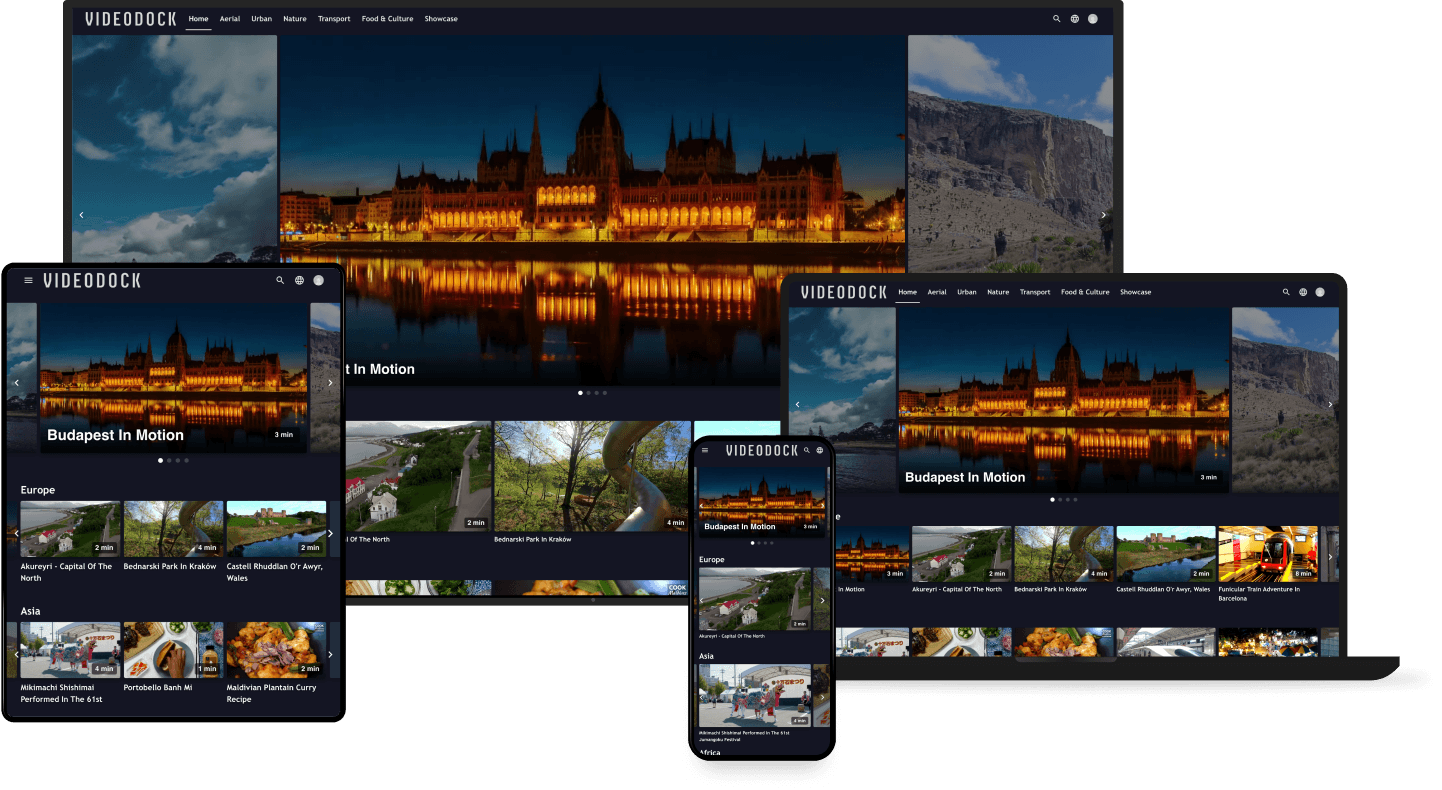Tap the globe icon on the tablet
Viewport: 1442px width, 790px height.
click(x=299, y=281)
